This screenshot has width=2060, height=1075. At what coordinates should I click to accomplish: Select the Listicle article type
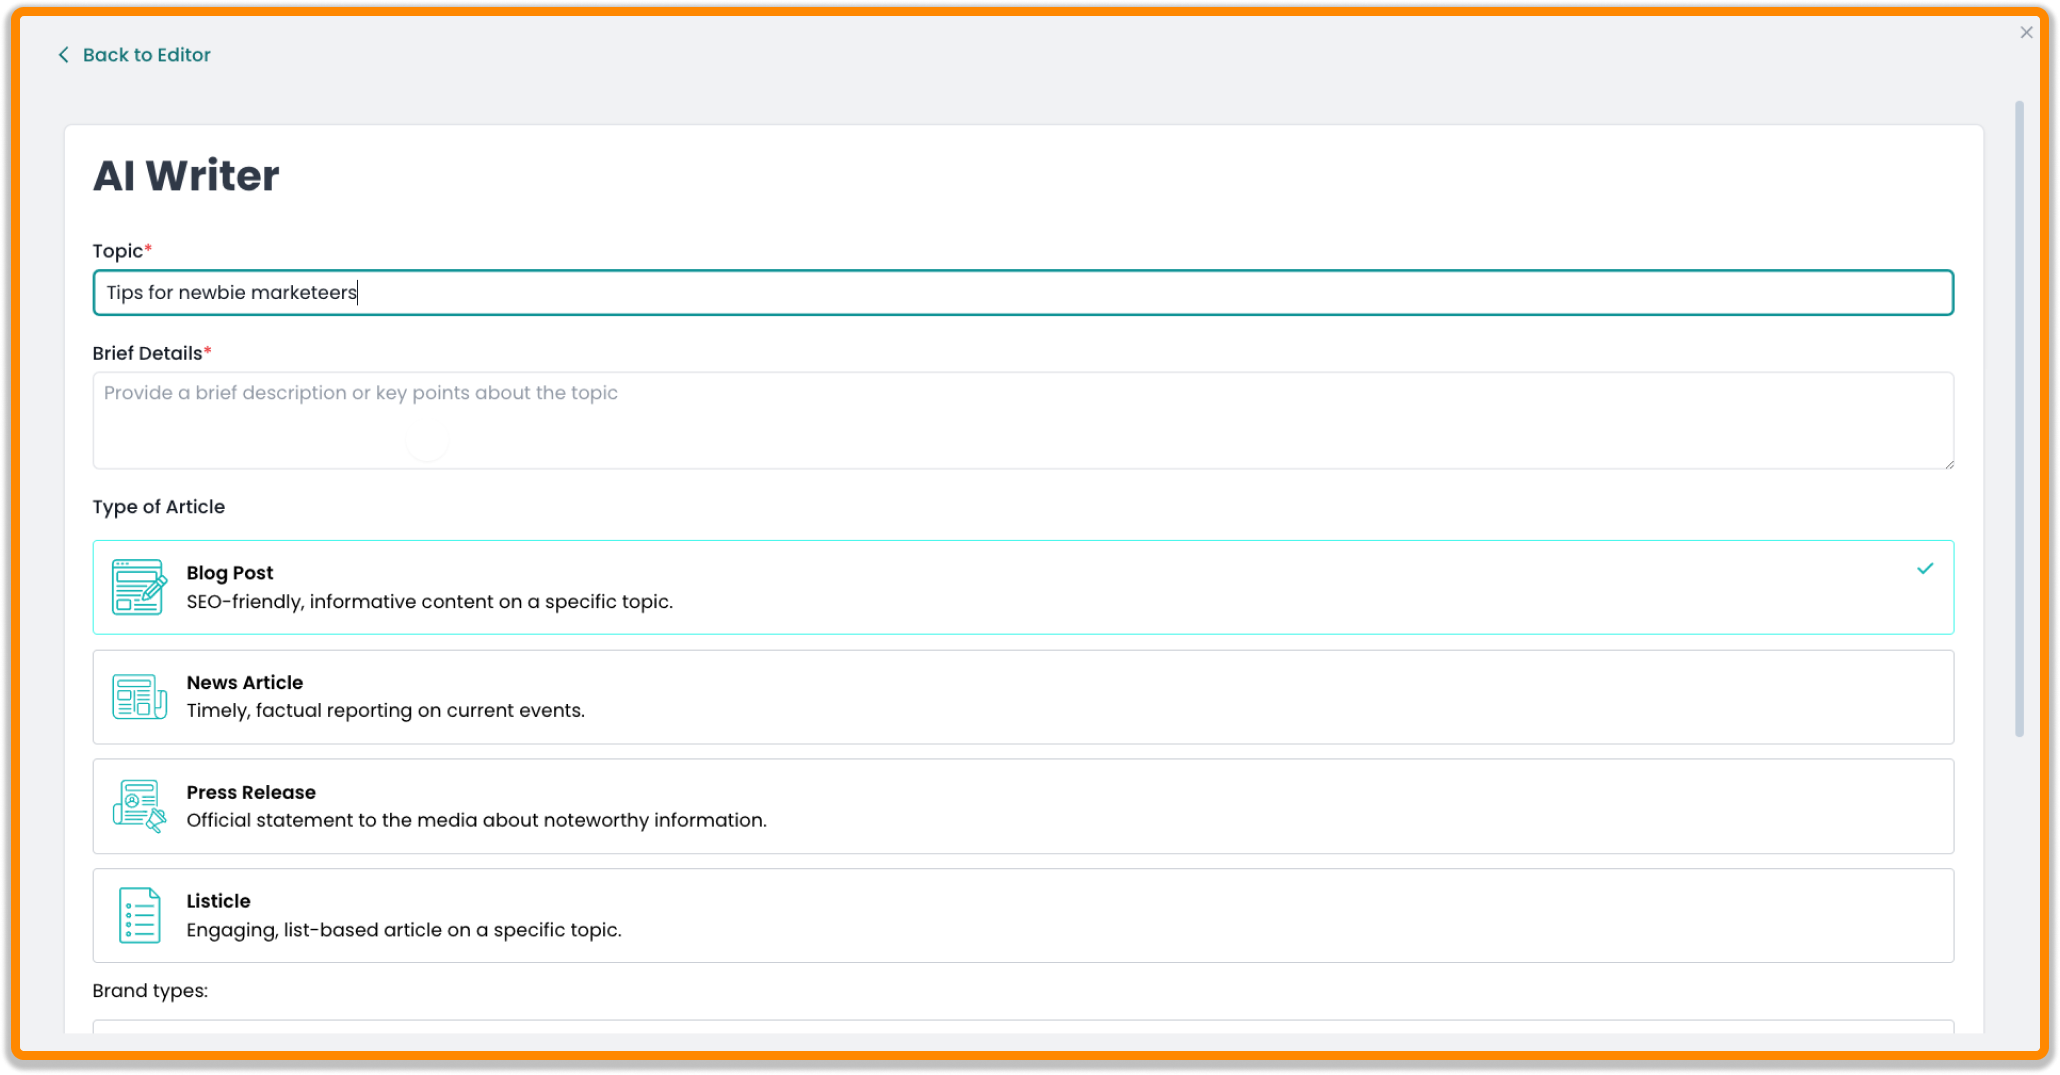1022,915
